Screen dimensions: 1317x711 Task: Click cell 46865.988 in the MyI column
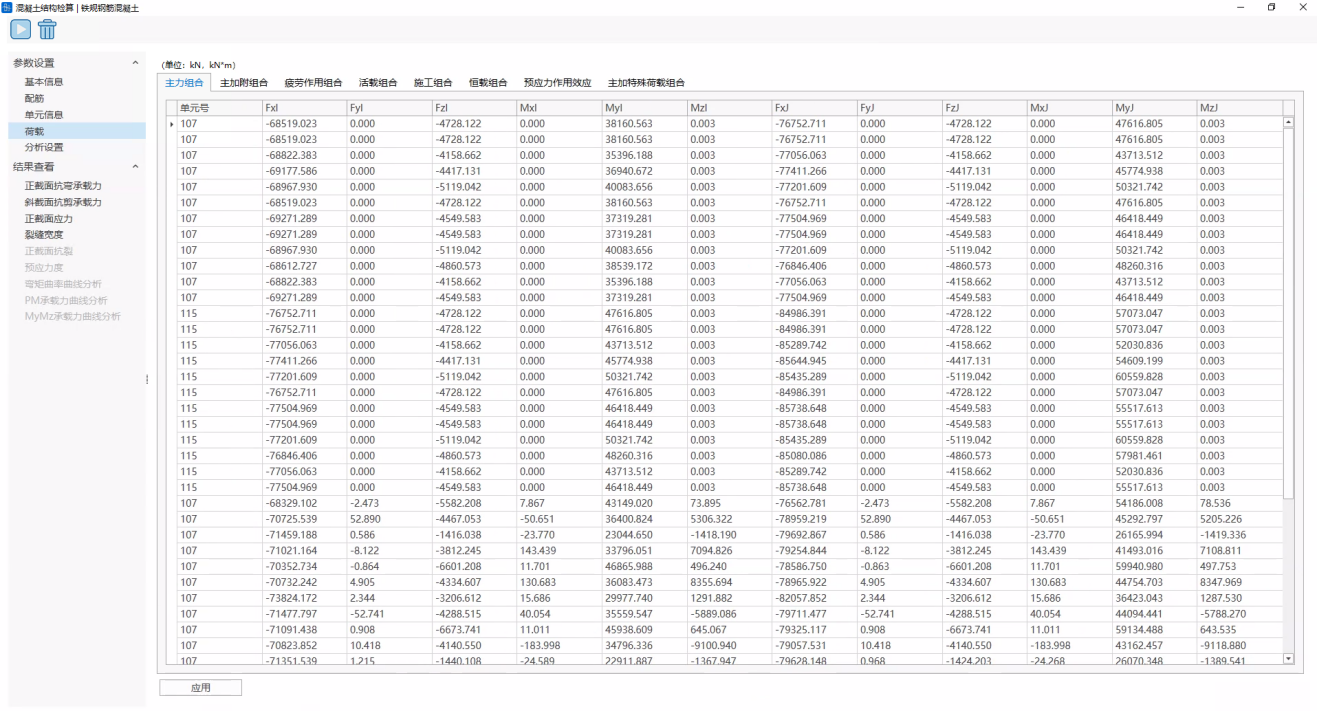click(644, 566)
